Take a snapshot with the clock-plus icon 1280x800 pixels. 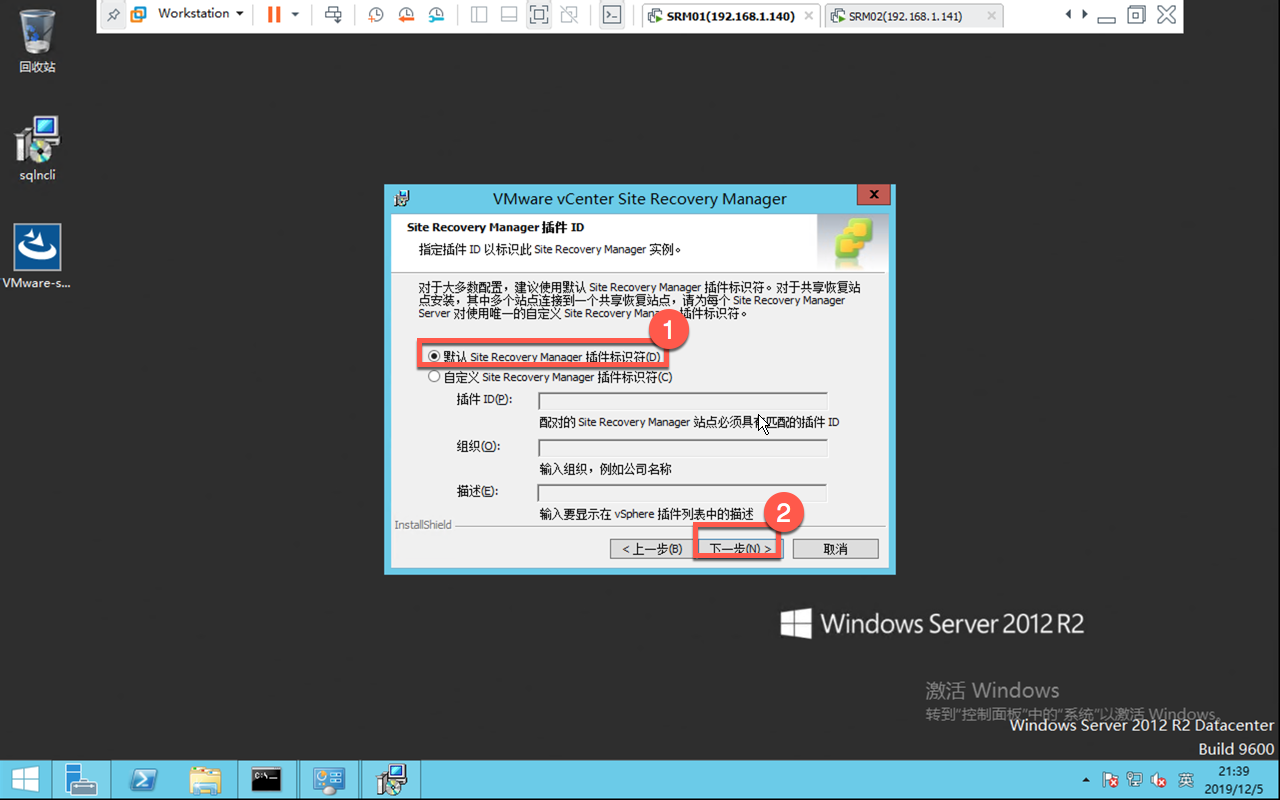tap(376, 15)
